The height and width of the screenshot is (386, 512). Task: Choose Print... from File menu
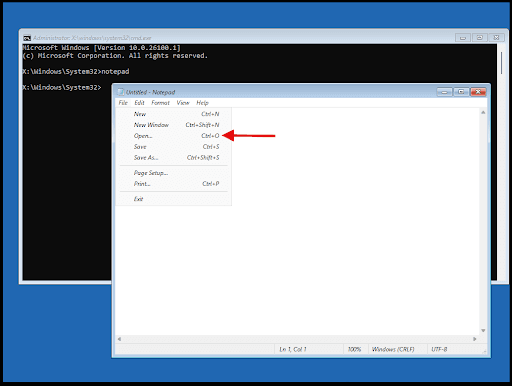click(x=173, y=184)
